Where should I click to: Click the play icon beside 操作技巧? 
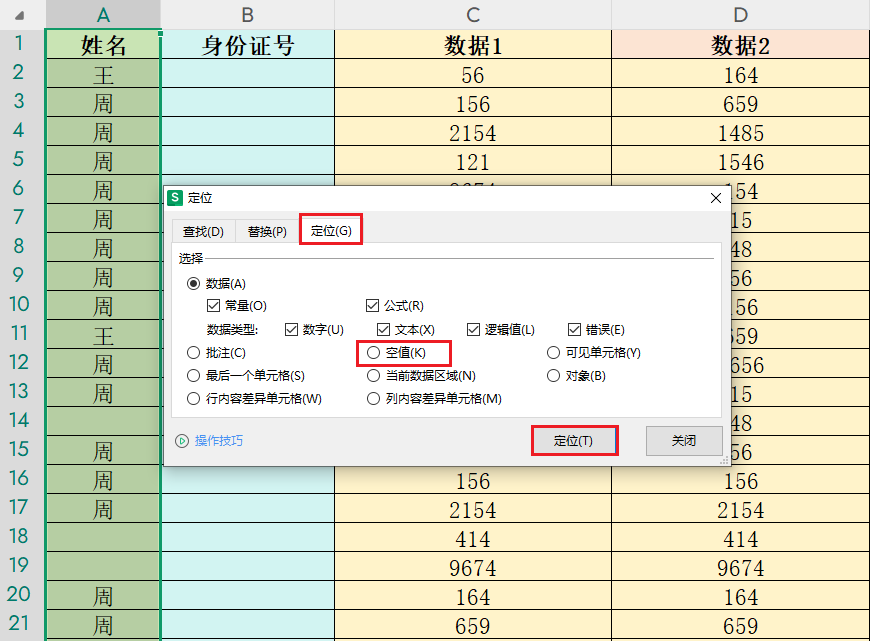coord(183,439)
